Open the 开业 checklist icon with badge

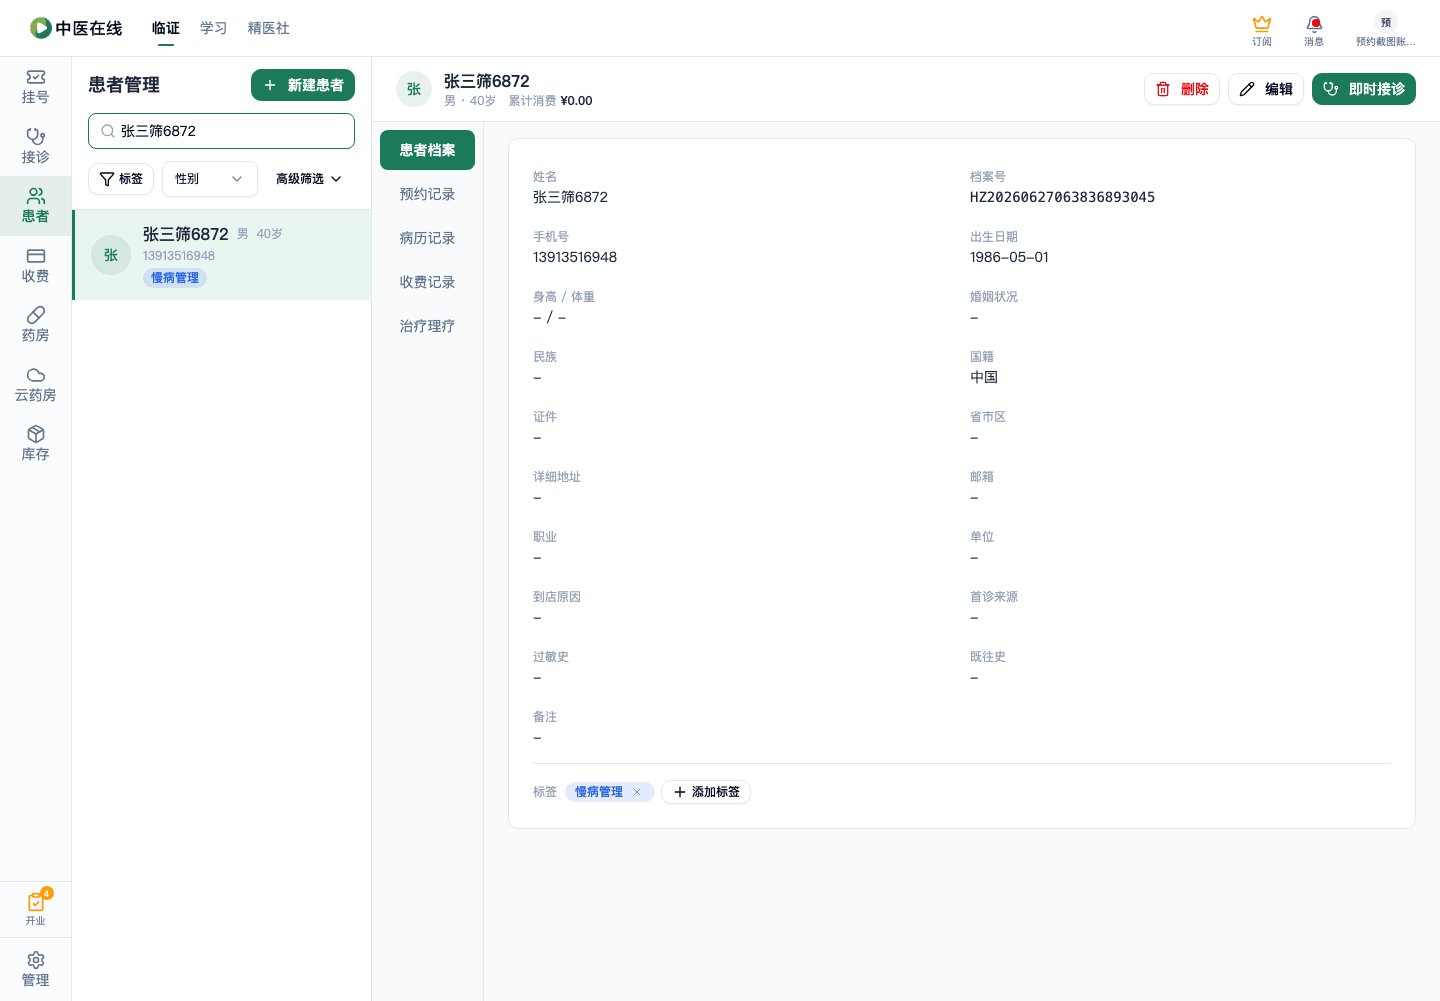click(x=36, y=907)
